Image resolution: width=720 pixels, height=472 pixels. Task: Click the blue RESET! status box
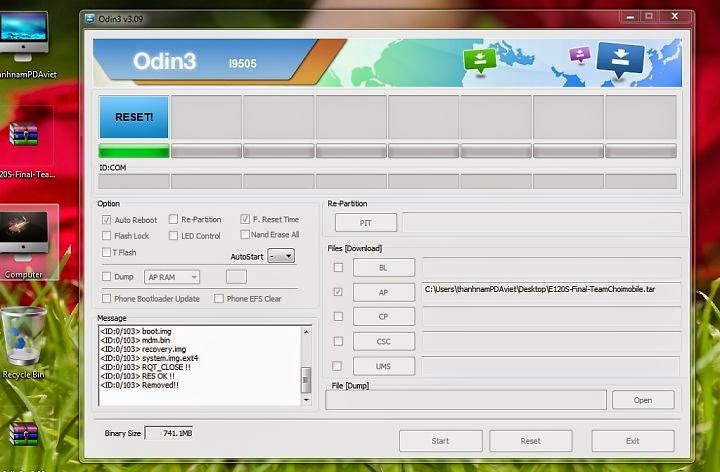click(134, 117)
